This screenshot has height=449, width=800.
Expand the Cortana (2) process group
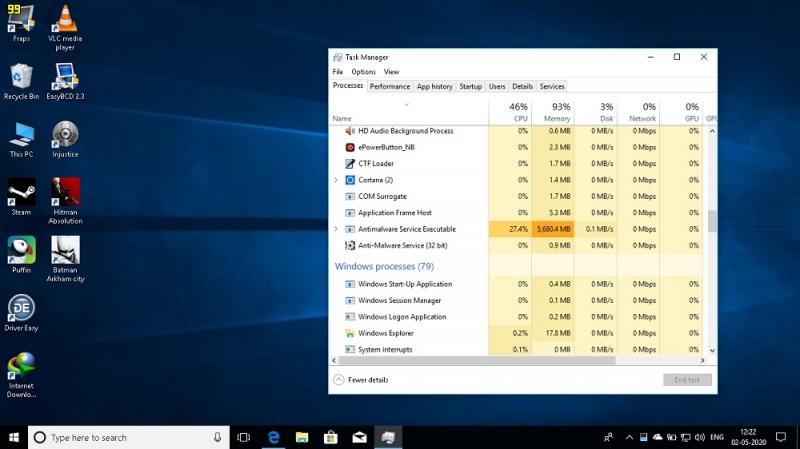tap(336, 180)
